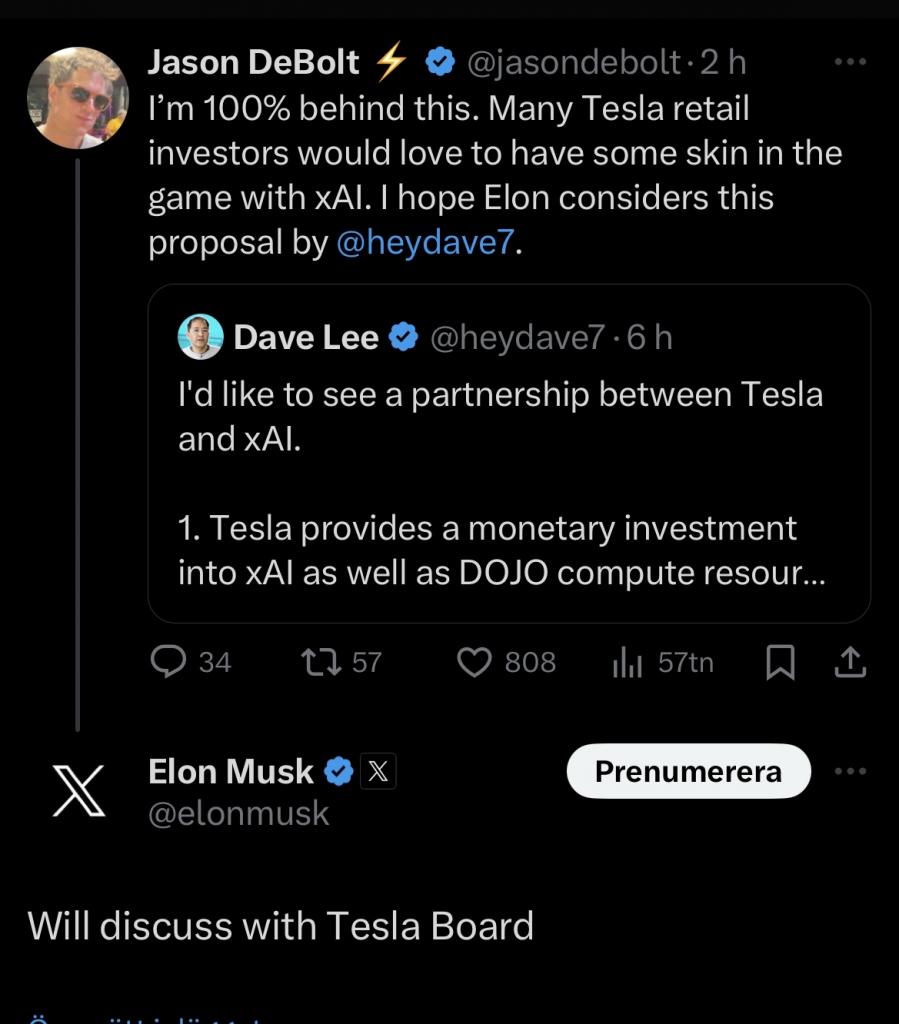Open Elon Musk's X affiliation badge
The width and height of the screenshot is (899, 1024).
(x=378, y=771)
